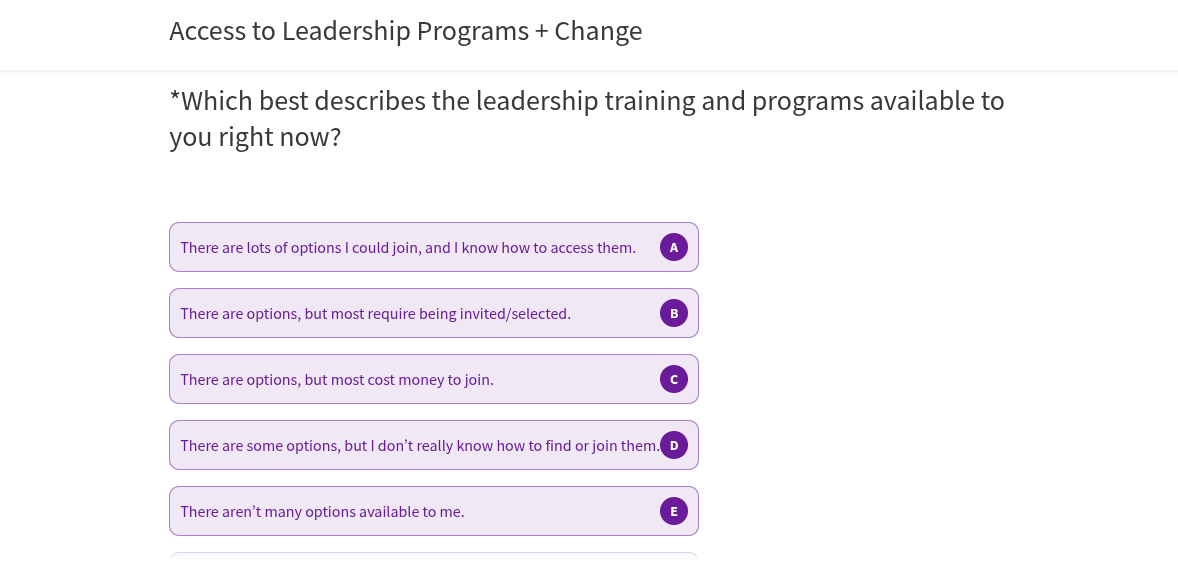Click the leadership training question heading text
Screen dimensions: 1178x564
(586, 102)
